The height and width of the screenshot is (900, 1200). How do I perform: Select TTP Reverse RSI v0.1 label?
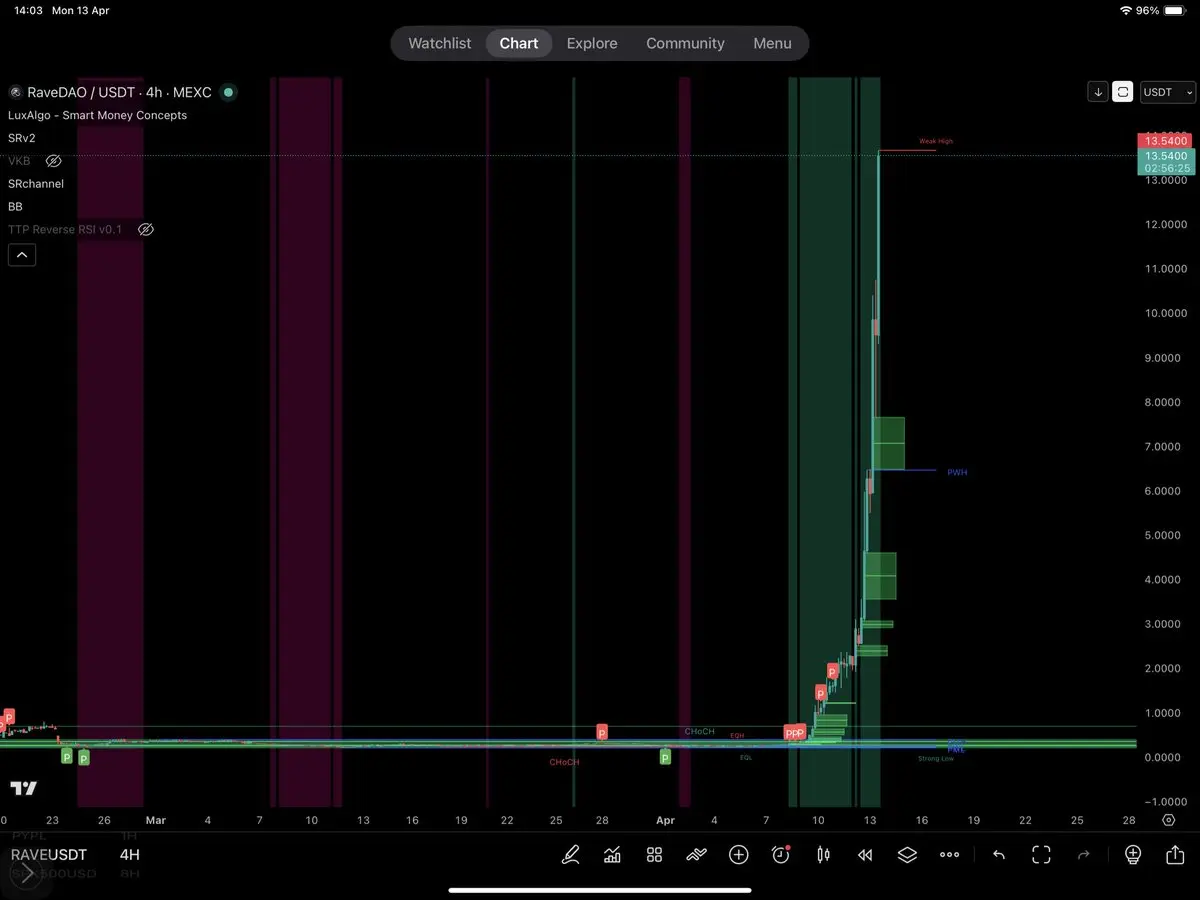(x=65, y=230)
